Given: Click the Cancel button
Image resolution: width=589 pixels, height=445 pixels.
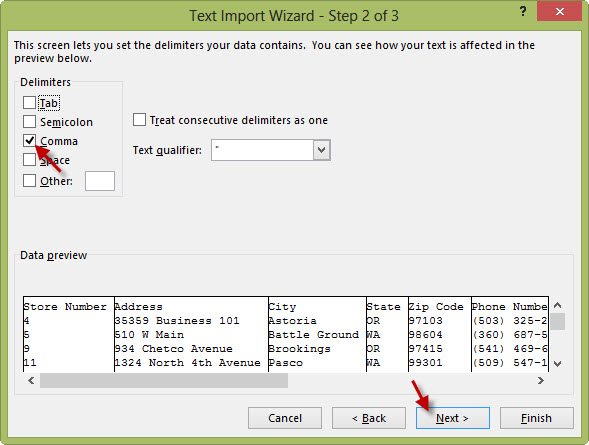Looking at the screenshot, I should pyautogui.click(x=285, y=418).
